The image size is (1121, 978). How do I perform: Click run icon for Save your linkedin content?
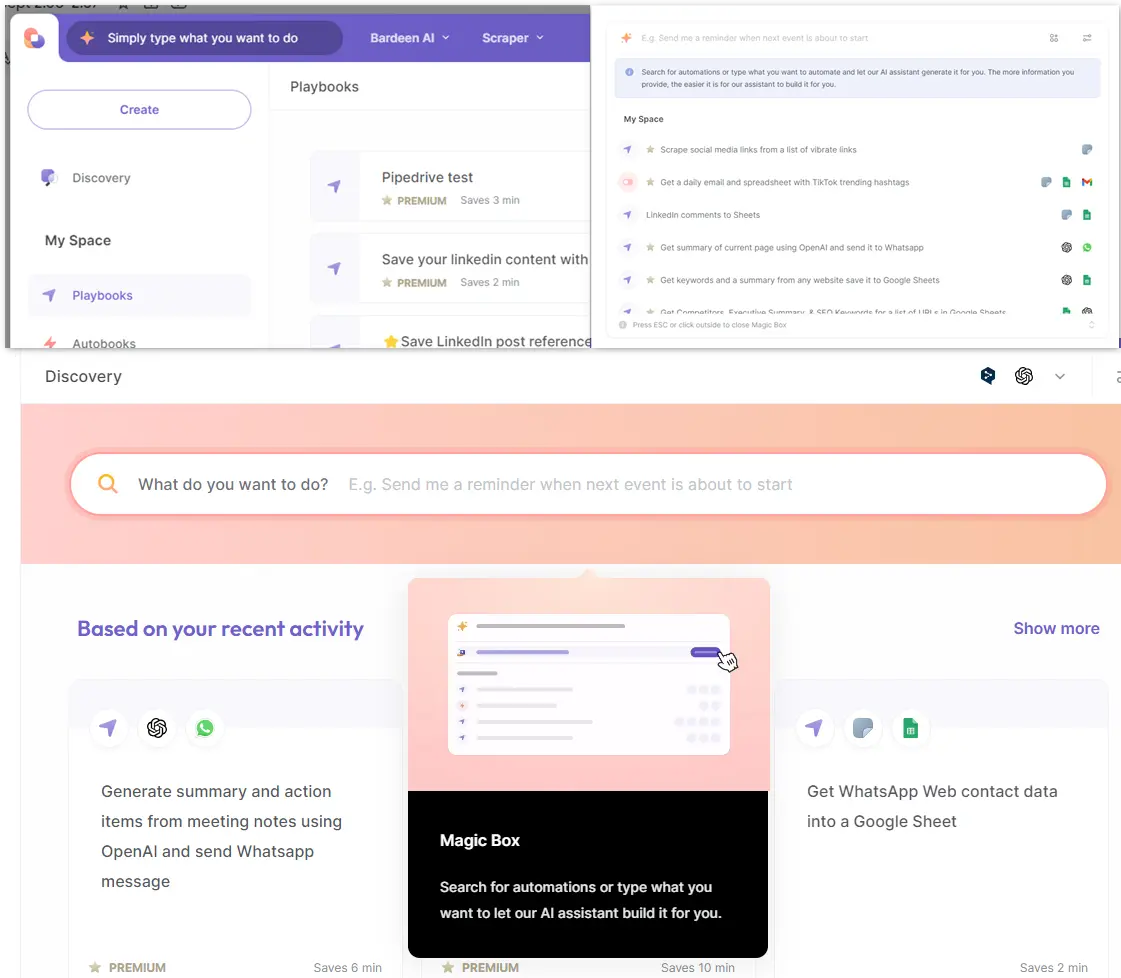[x=334, y=268]
